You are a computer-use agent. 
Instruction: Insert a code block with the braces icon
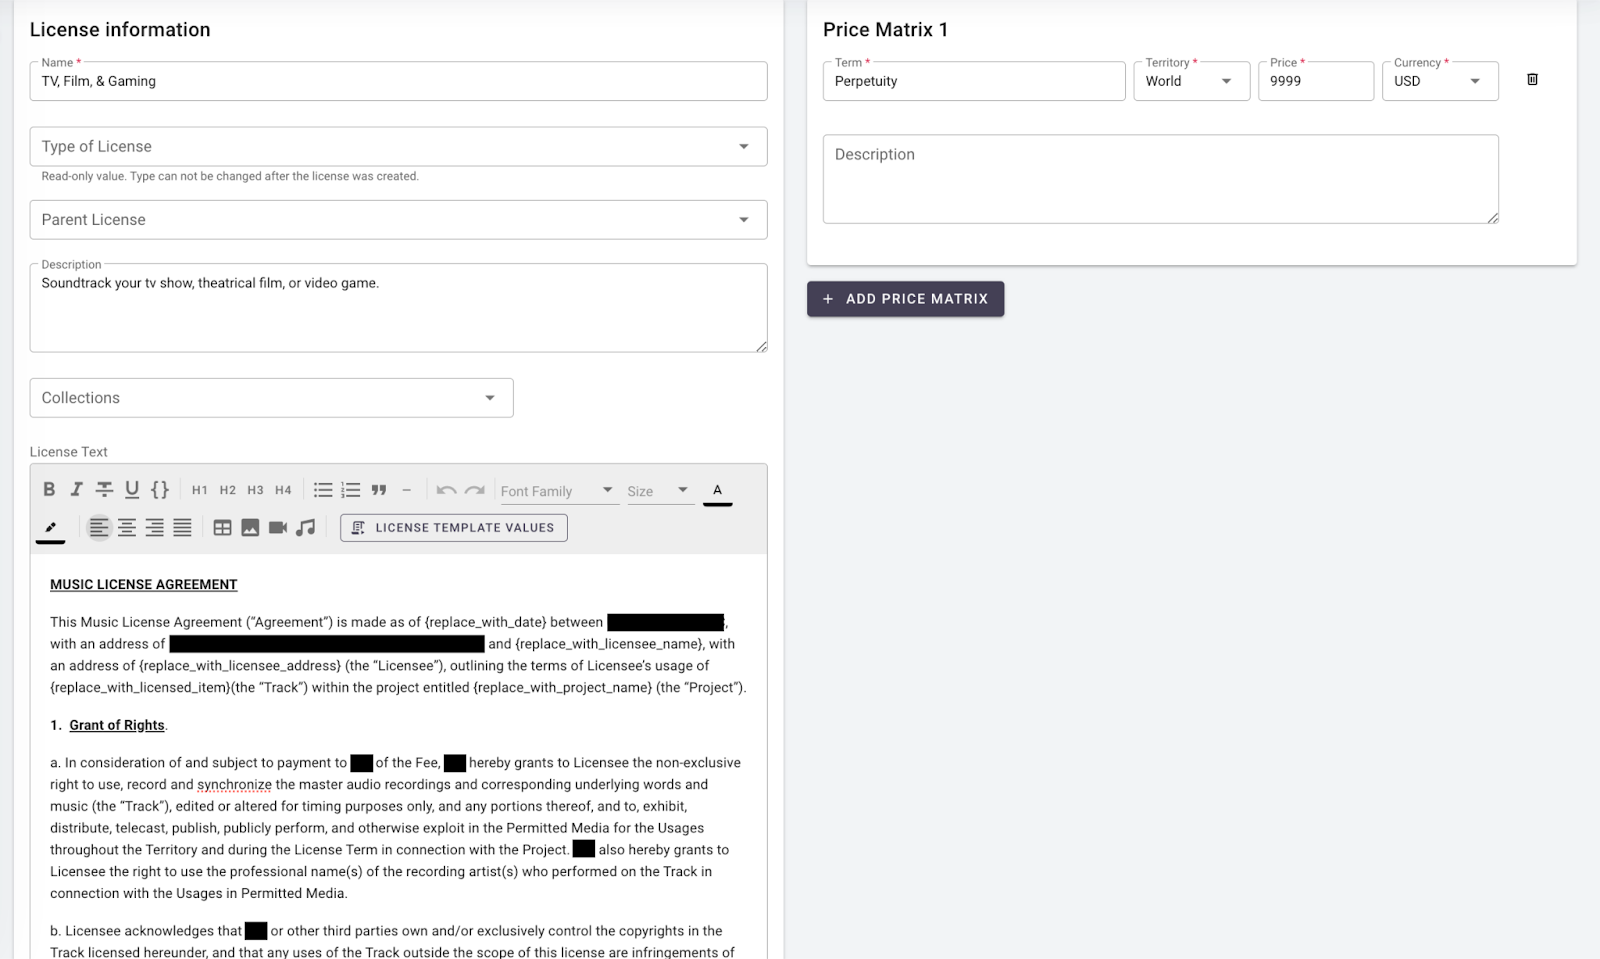click(160, 490)
